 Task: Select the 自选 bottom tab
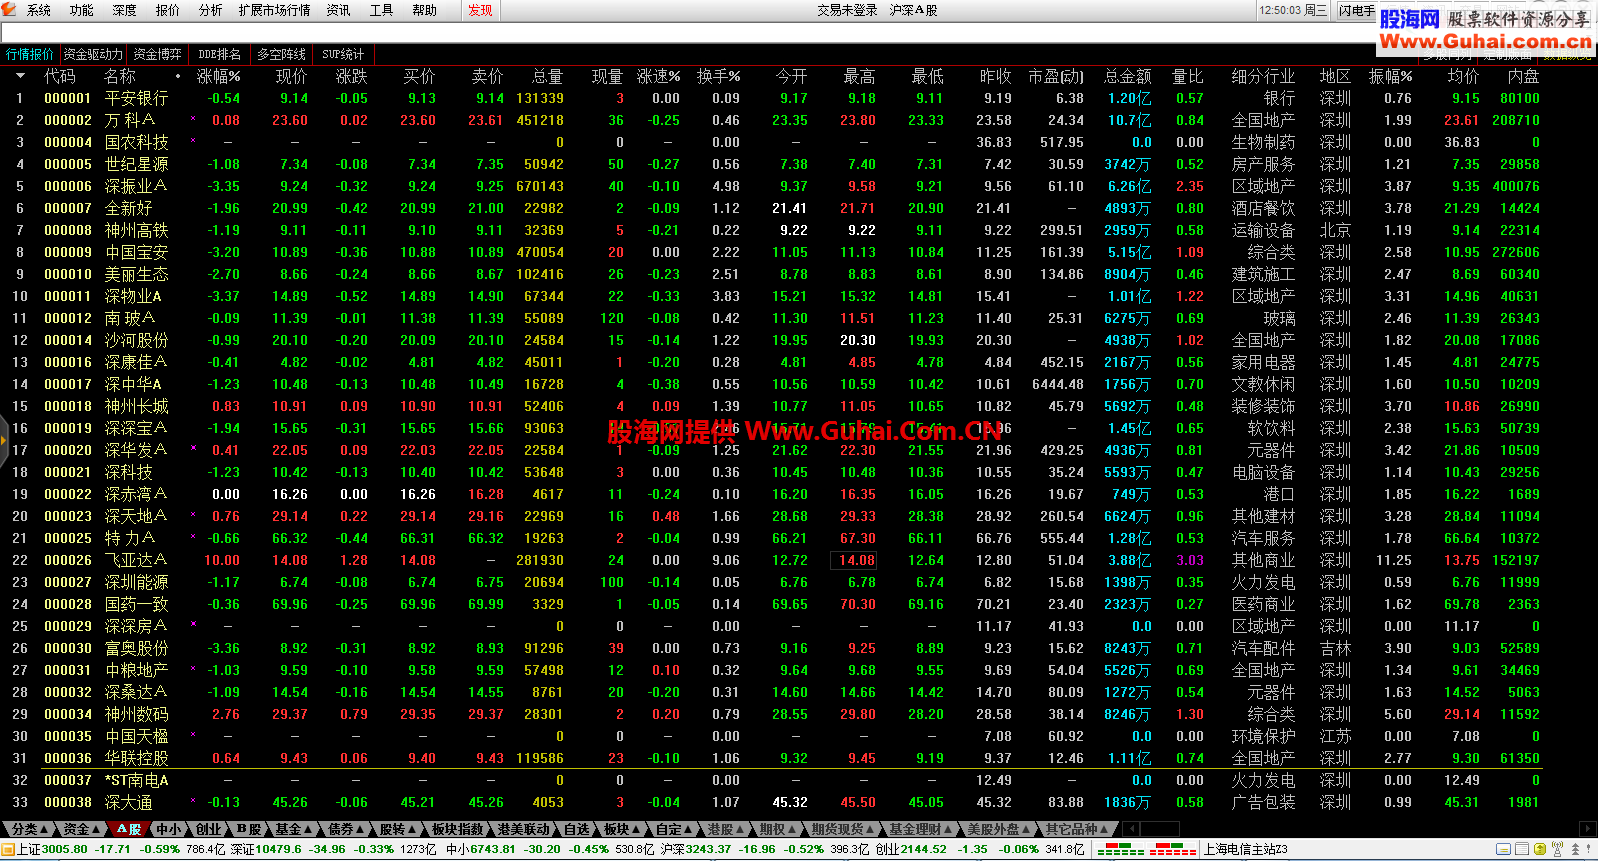click(x=577, y=829)
